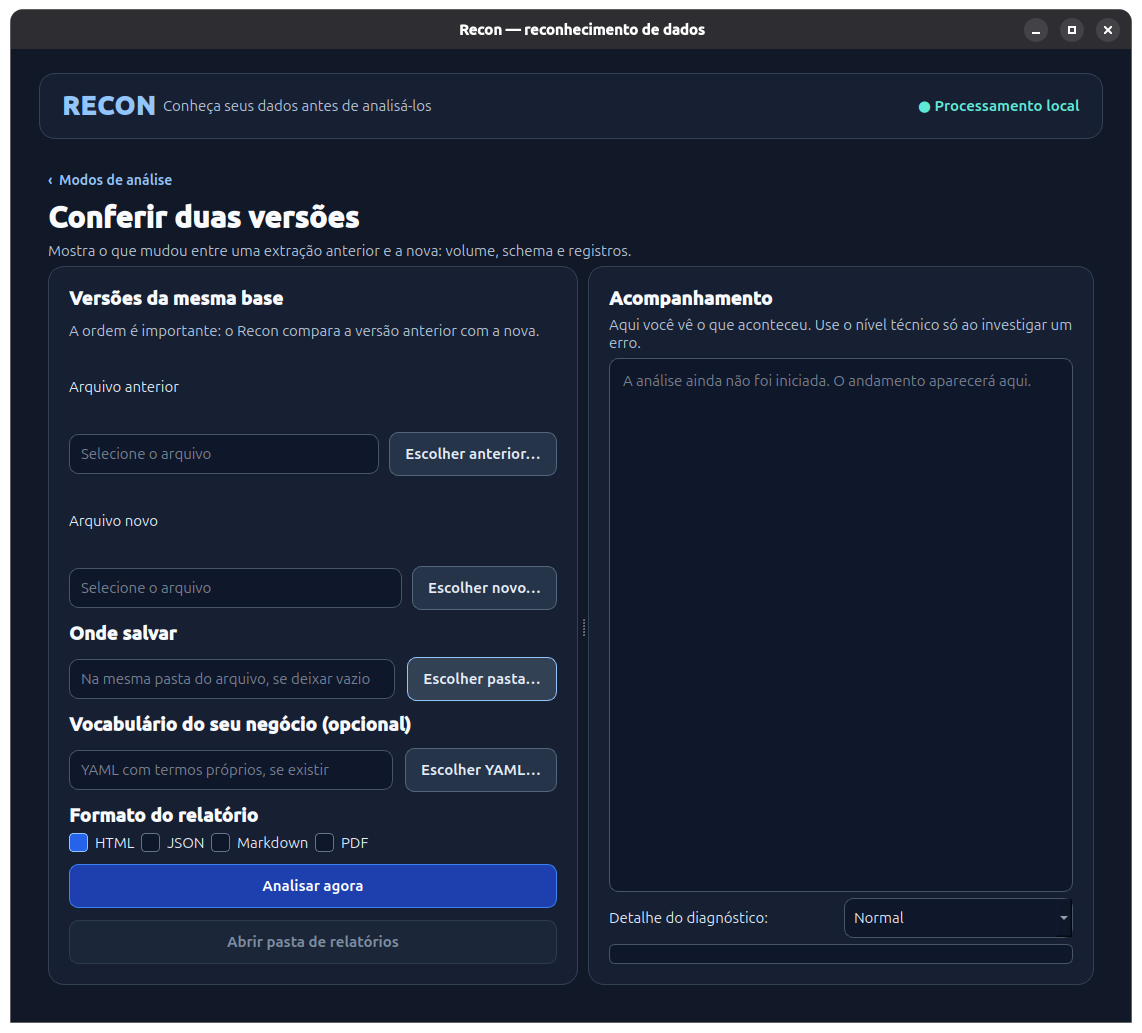Close the Recon window
The width and height of the screenshot is (1142, 1033).
pyautogui.click(x=1108, y=30)
